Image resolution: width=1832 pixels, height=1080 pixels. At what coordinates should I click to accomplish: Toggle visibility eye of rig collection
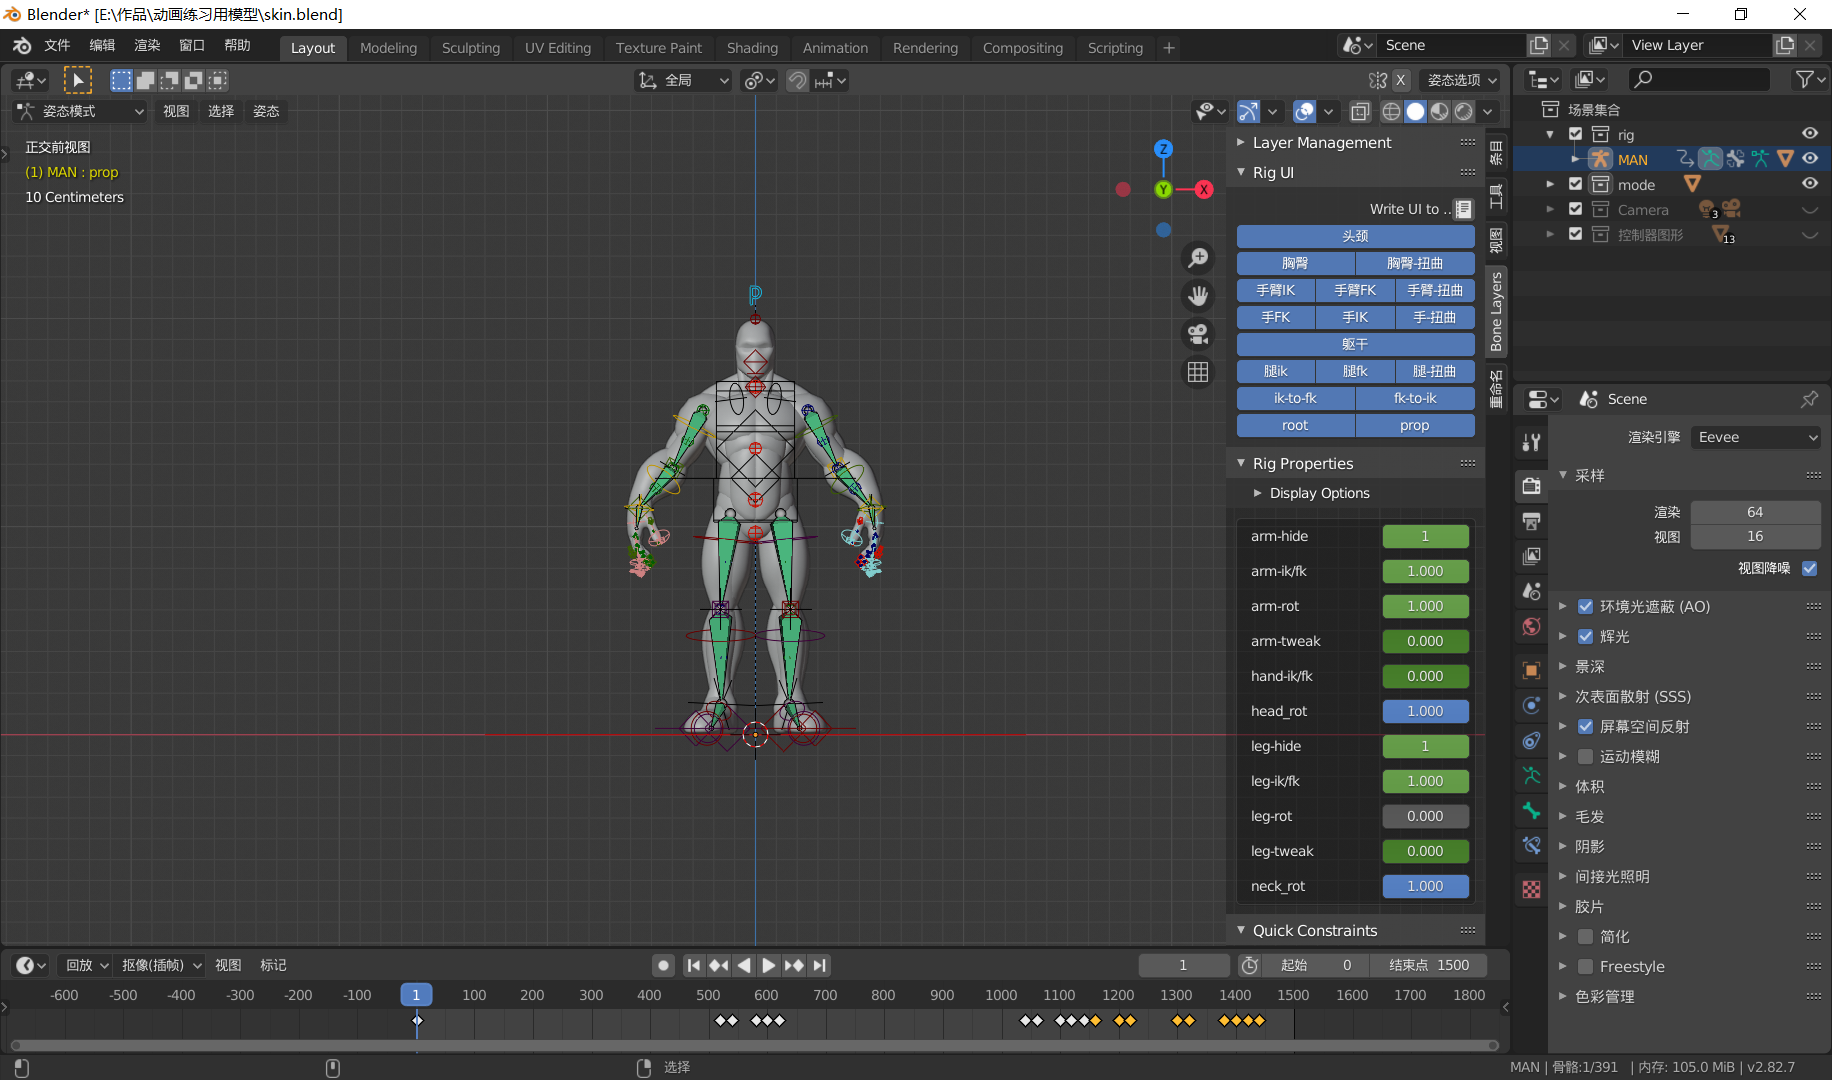tap(1810, 134)
